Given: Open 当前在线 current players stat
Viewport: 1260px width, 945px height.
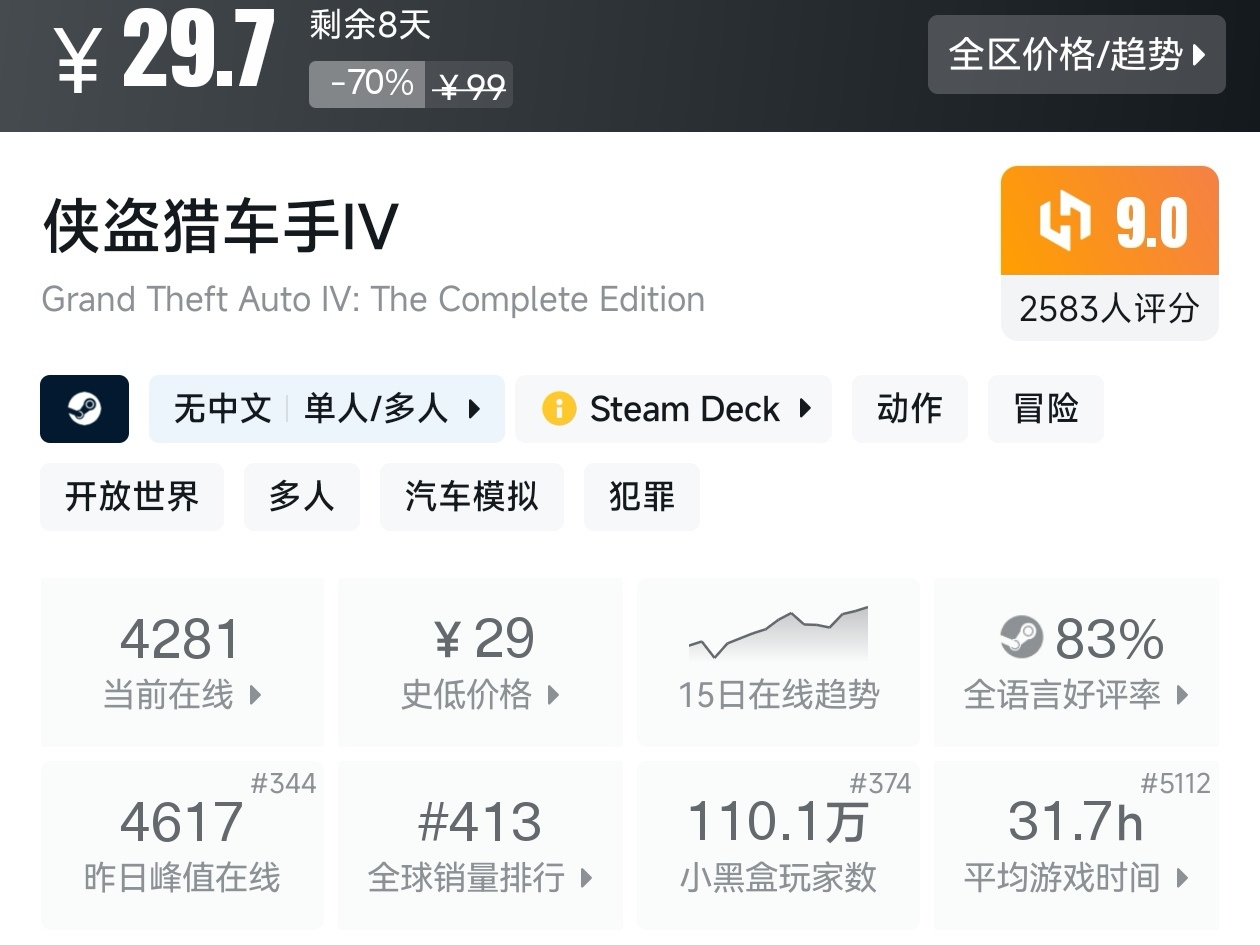Looking at the screenshot, I should click(182, 661).
